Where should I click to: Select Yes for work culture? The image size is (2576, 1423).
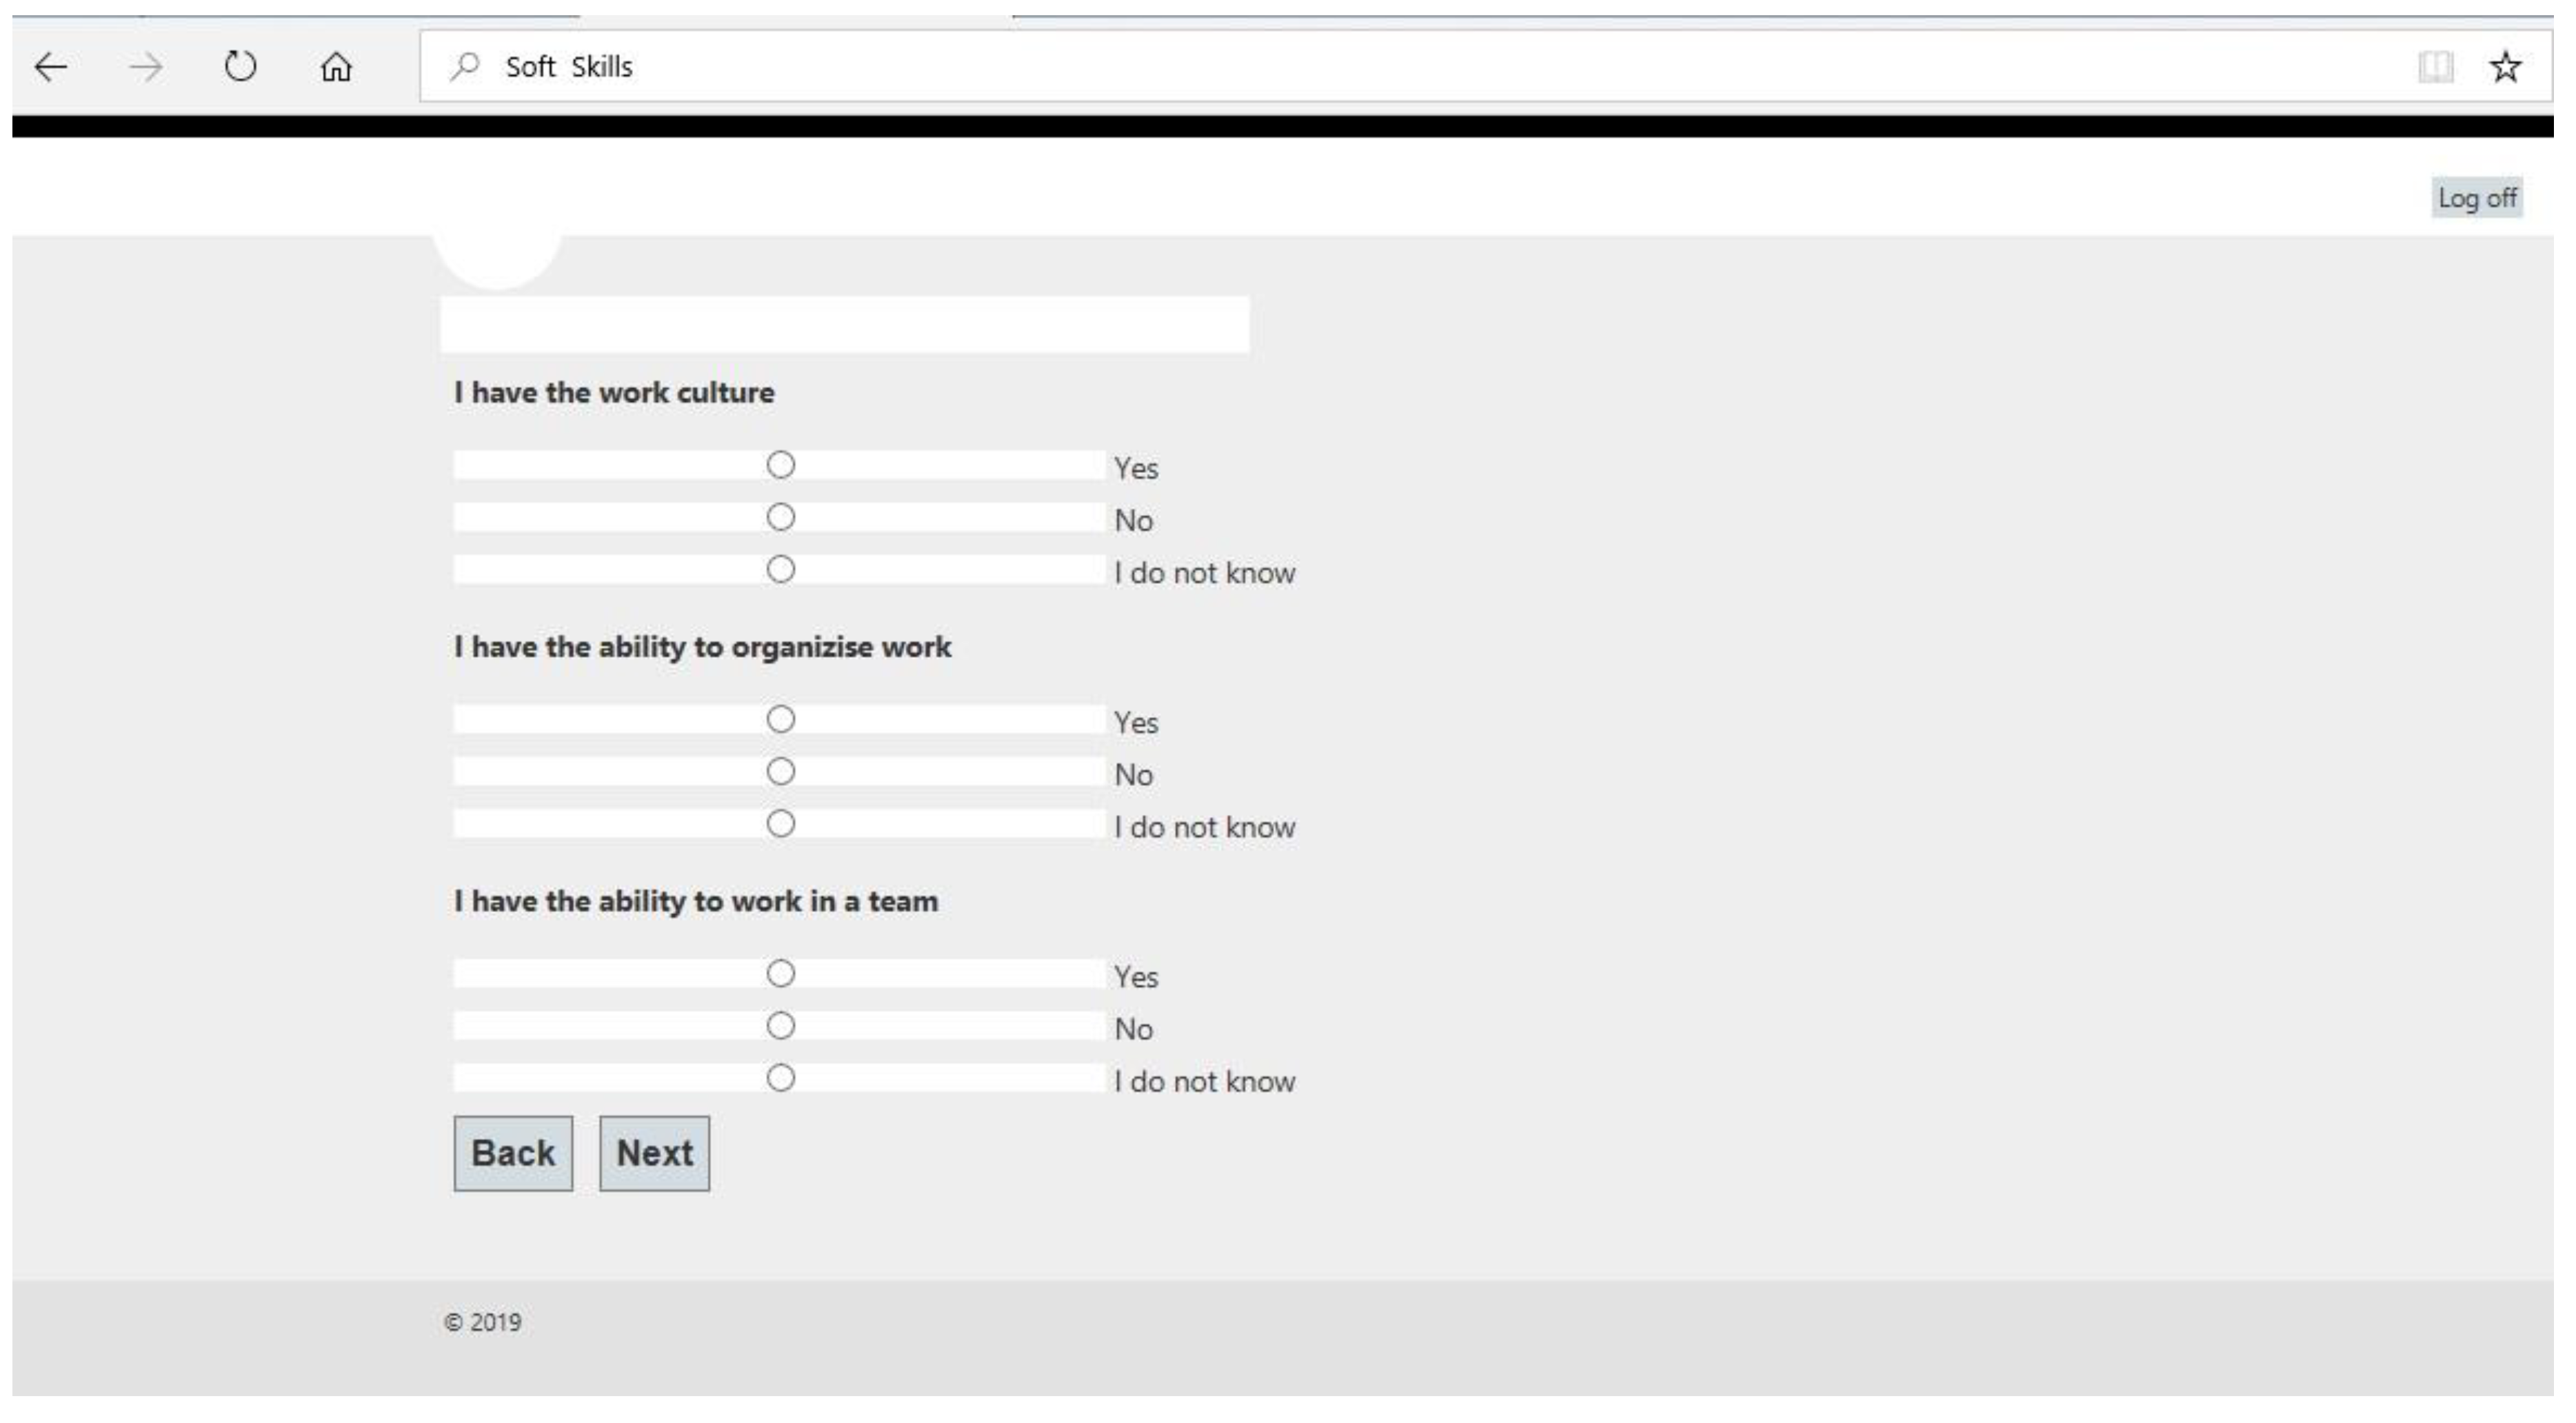pyautogui.click(x=781, y=465)
